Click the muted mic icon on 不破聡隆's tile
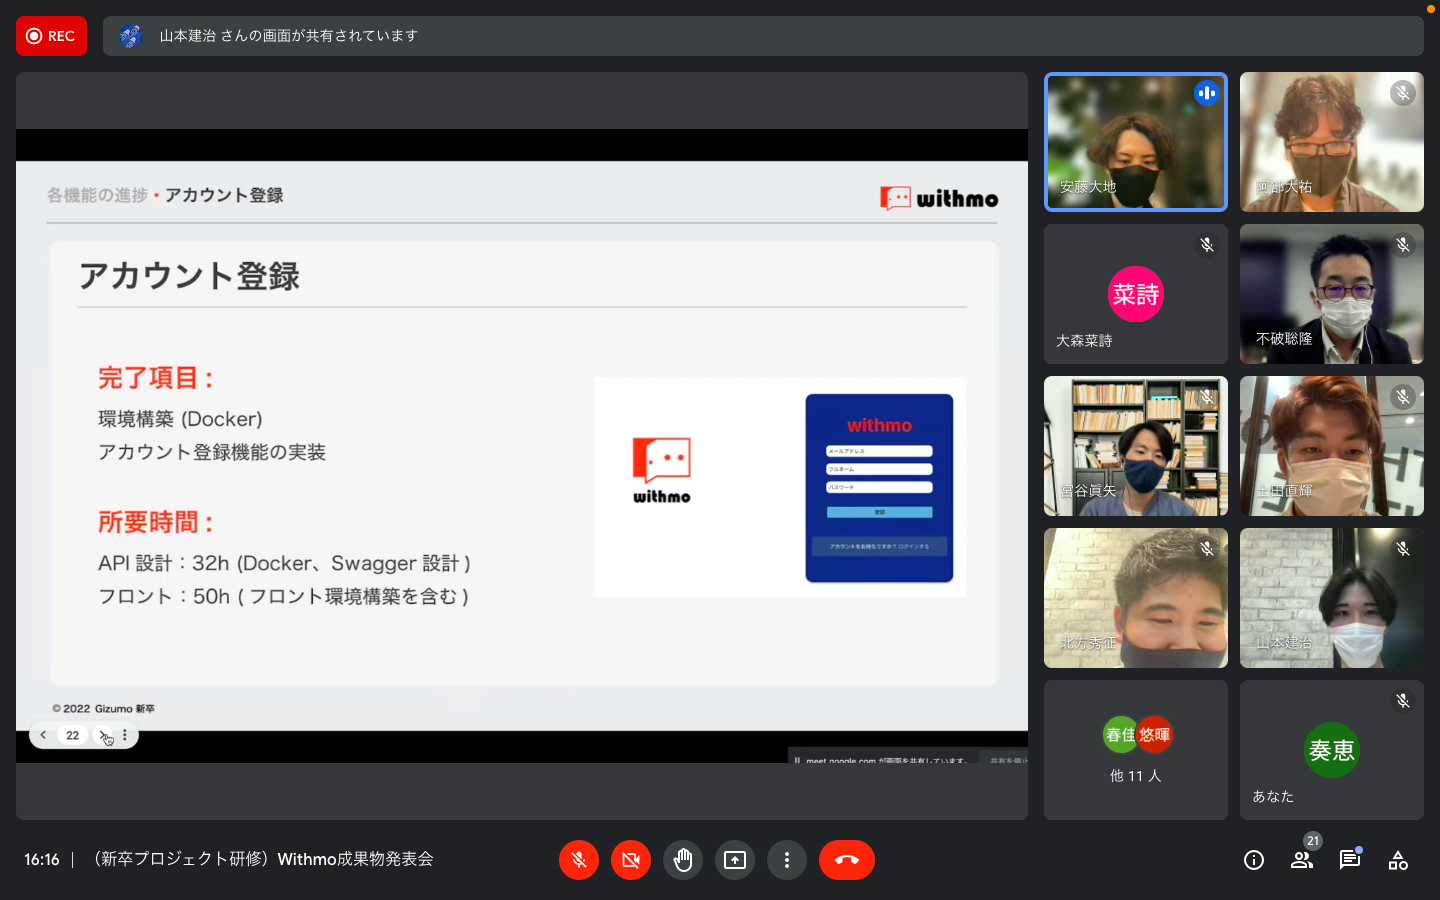Image resolution: width=1440 pixels, height=900 pixels. click(1403, 245)
